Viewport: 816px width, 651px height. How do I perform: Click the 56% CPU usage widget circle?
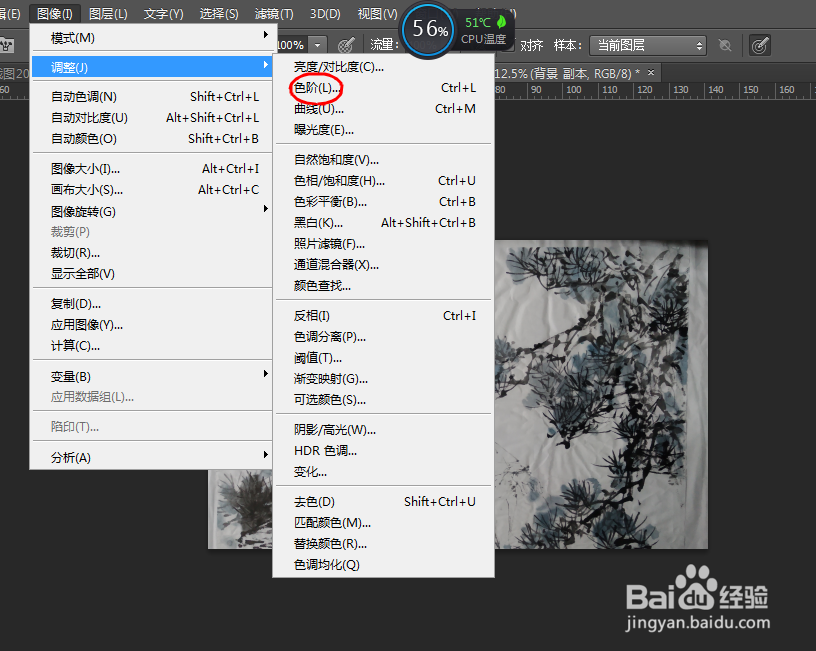[x=429, y=30]
